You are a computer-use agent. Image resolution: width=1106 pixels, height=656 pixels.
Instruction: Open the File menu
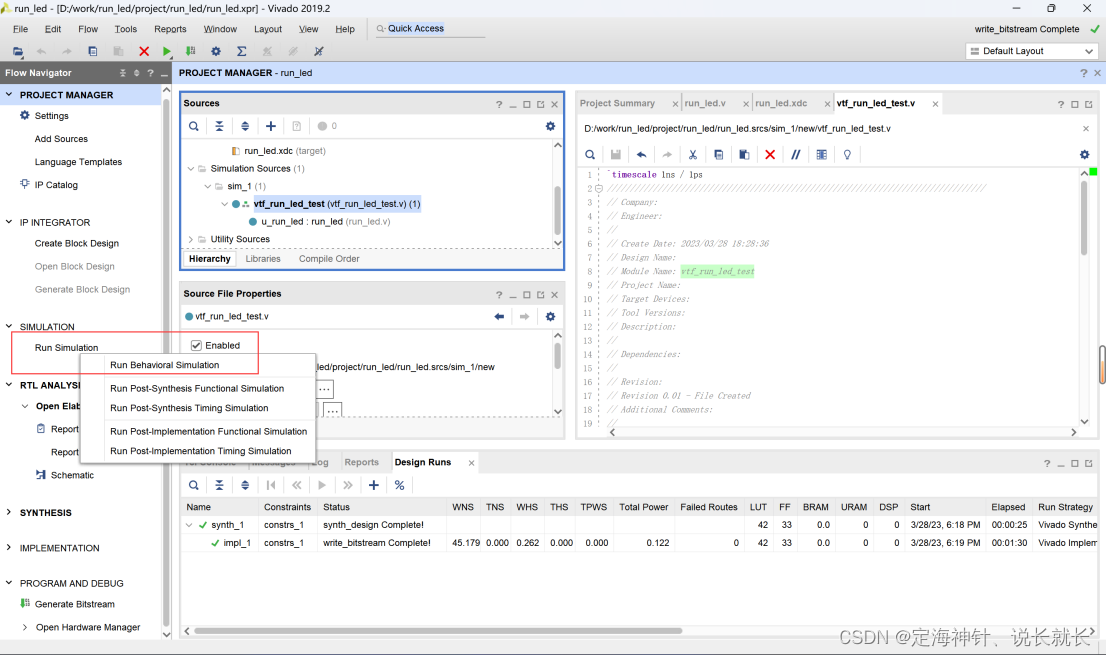pos(20,29)
